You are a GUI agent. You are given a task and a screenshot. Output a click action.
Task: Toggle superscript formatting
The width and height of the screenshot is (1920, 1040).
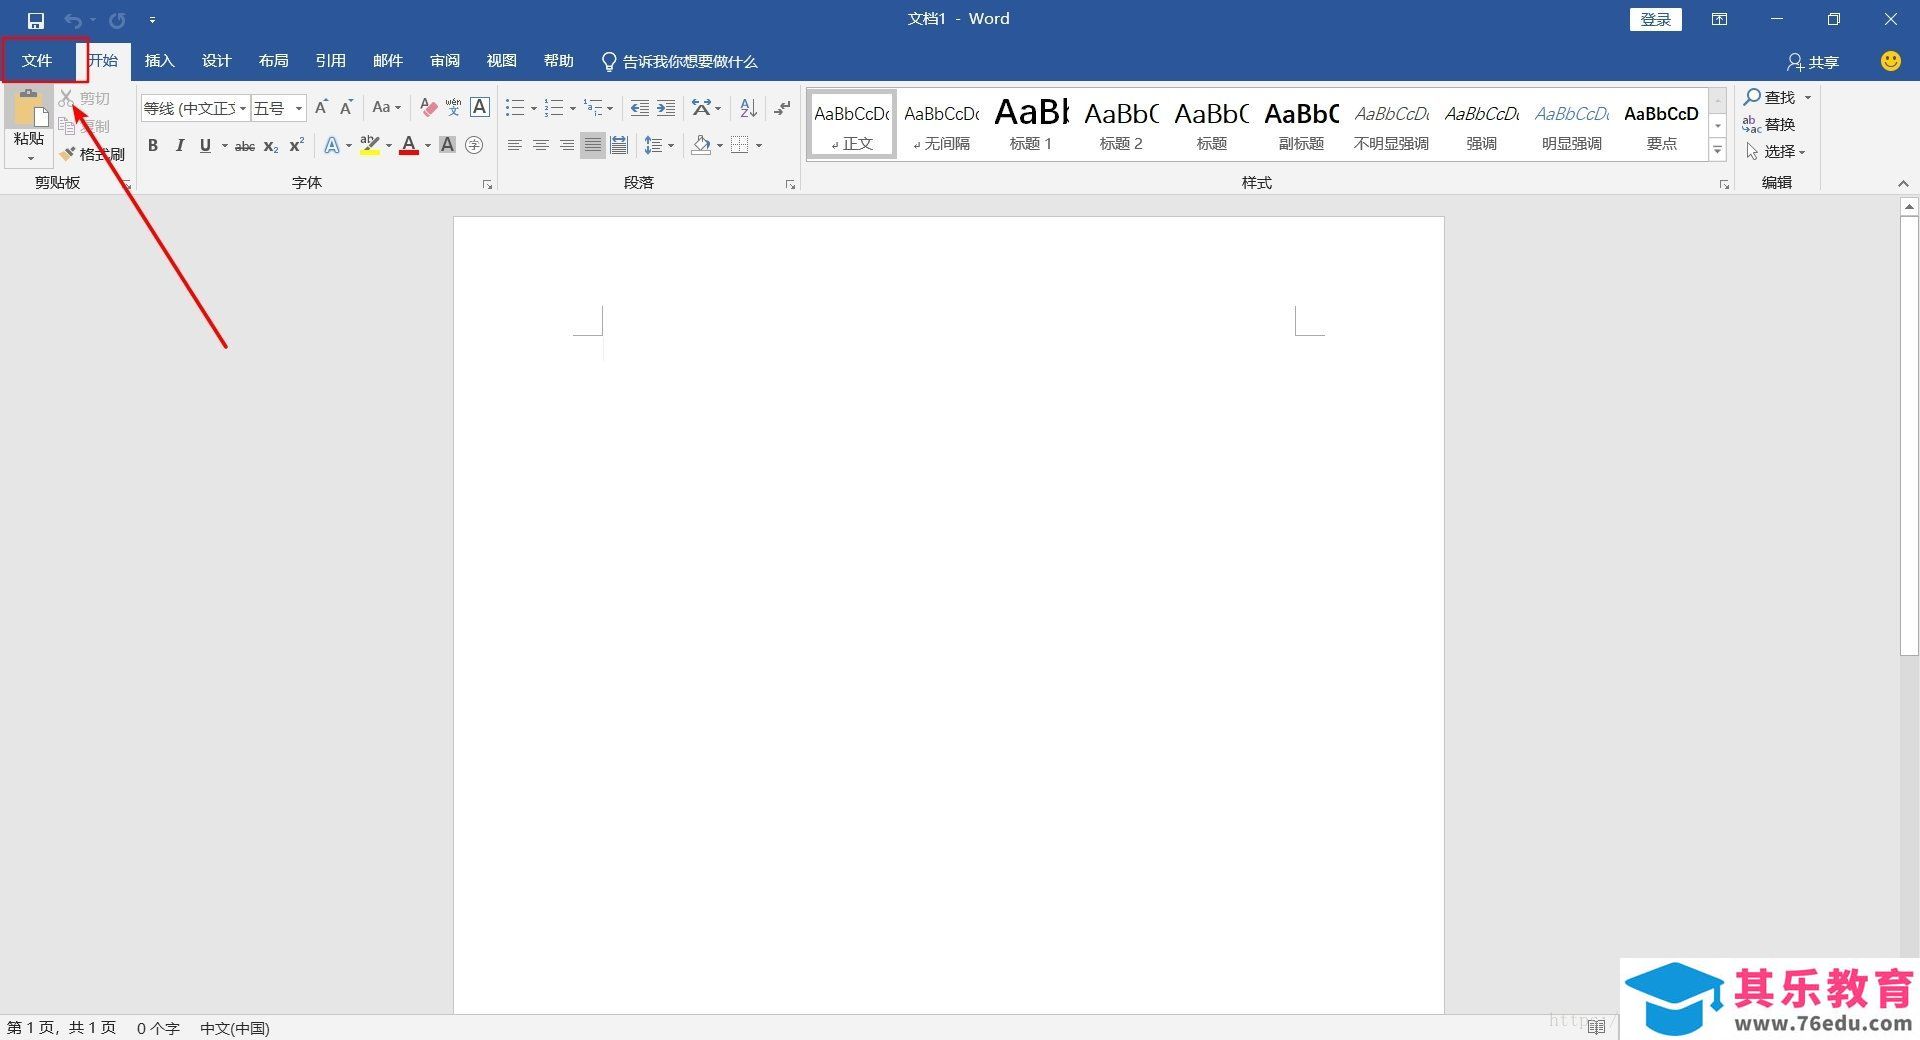[296, 146]
